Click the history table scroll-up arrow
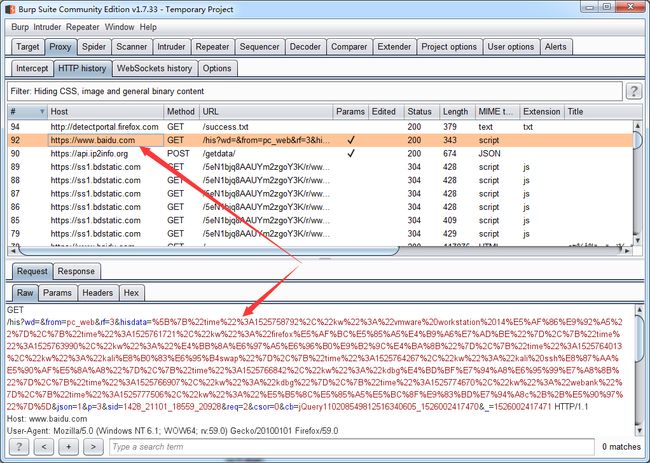This screenshot has height=463, width=650. point(637,124)
